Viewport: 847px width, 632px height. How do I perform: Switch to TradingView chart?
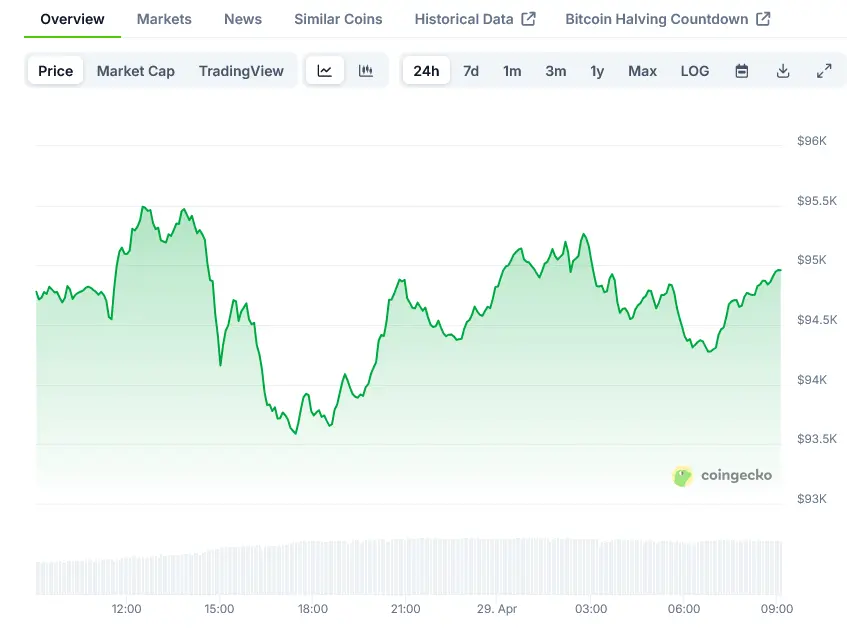point(241,71)
